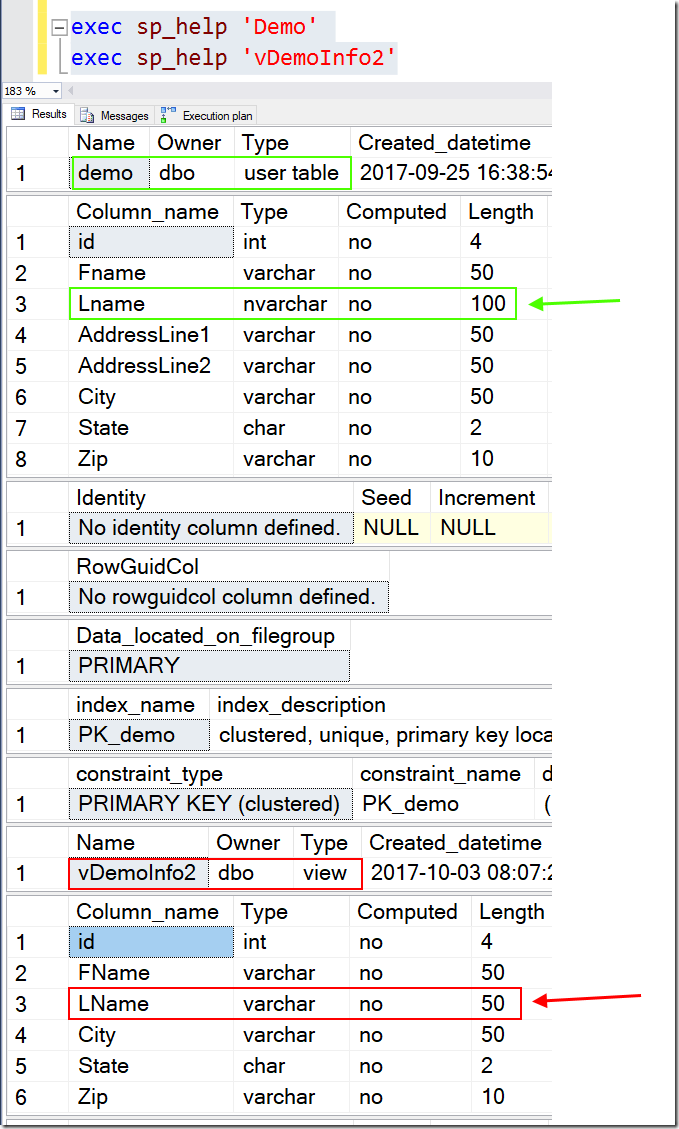Viewport: 679px width, 1129px height.
Task: Click row header 7 for State row
Action: pos(37,428)
